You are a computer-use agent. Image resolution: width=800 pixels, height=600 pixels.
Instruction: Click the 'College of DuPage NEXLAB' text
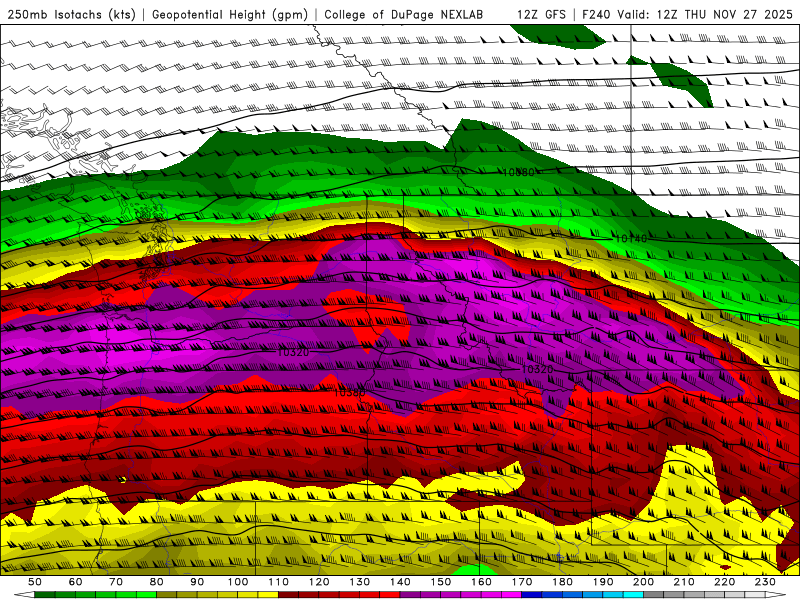[x=404, y=14]
